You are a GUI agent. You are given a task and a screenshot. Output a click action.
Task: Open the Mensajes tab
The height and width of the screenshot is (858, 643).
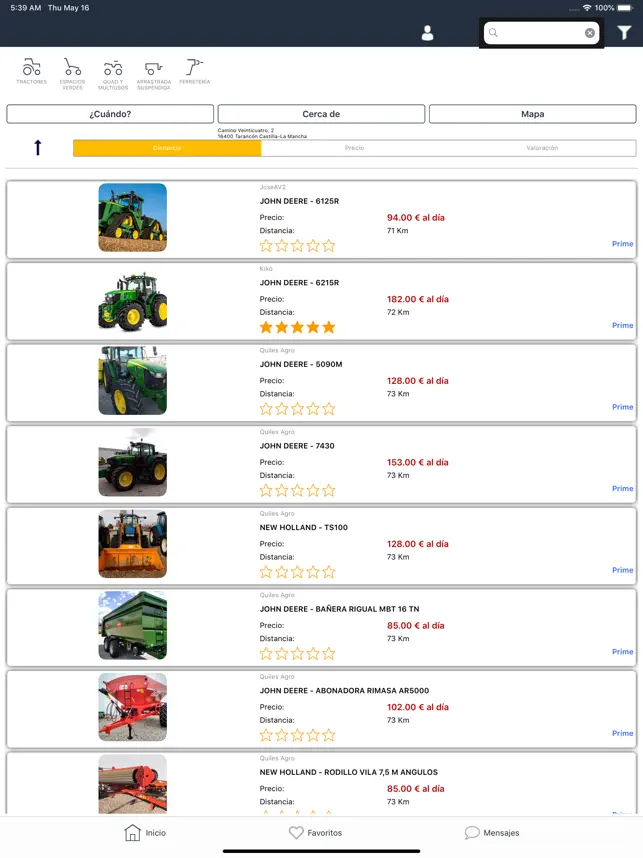(492, 832)
